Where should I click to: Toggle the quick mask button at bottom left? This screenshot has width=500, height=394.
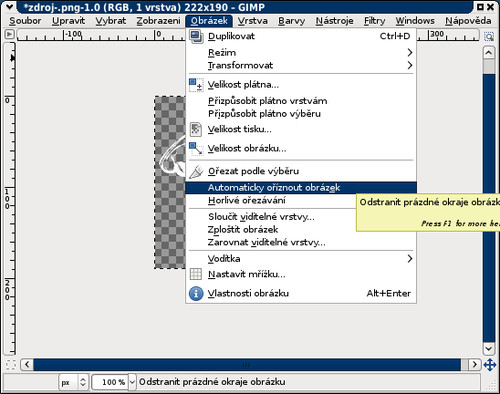pos(11,364)
